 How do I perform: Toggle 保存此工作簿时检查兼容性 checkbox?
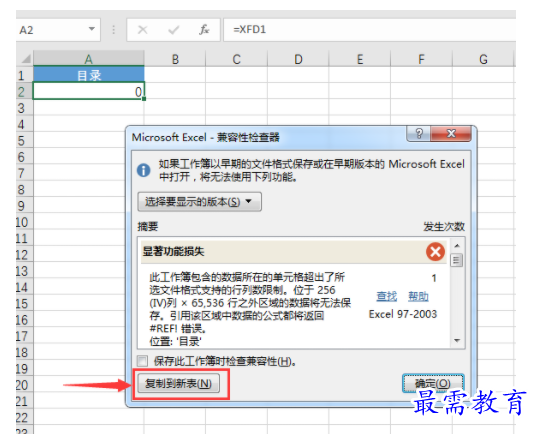pyautogui.click(x=142, y=361)
